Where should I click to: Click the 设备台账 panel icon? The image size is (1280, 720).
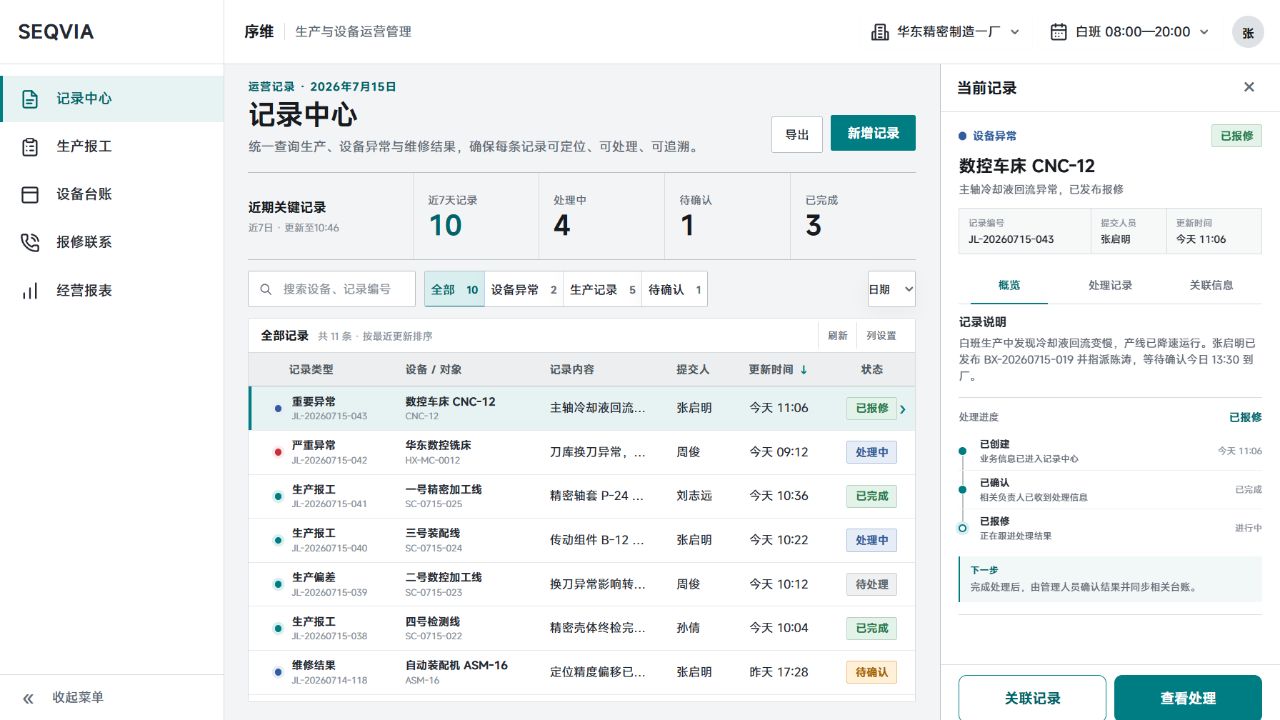30,195
